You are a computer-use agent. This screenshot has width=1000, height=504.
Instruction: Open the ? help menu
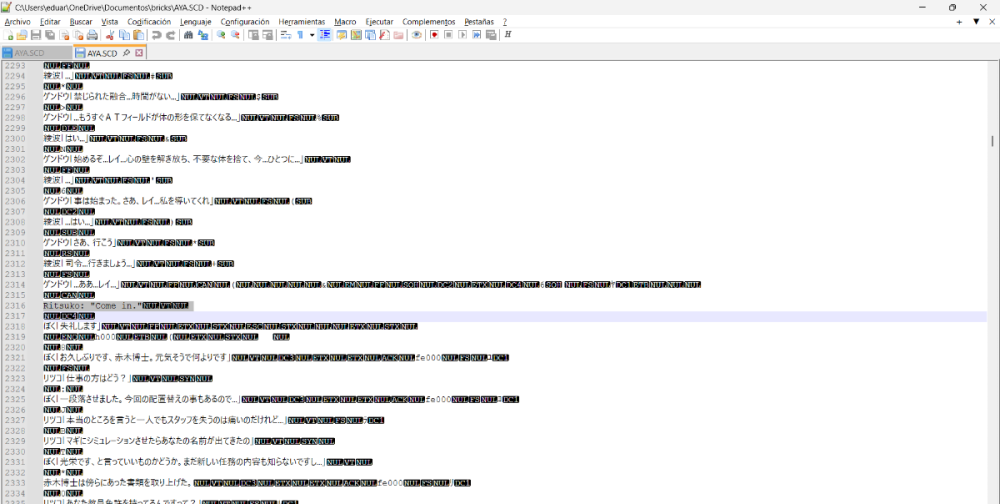click(504, 22)
